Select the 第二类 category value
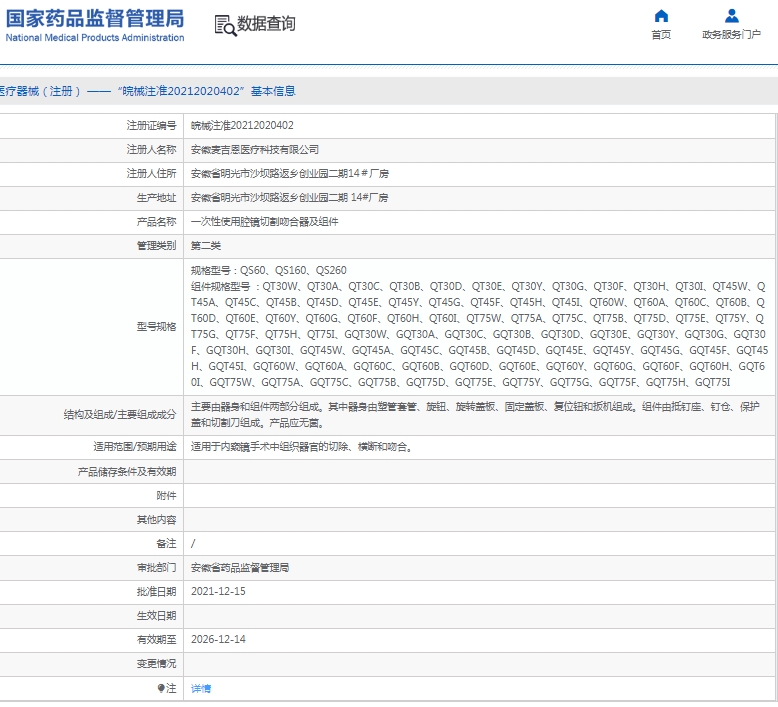 206,246
